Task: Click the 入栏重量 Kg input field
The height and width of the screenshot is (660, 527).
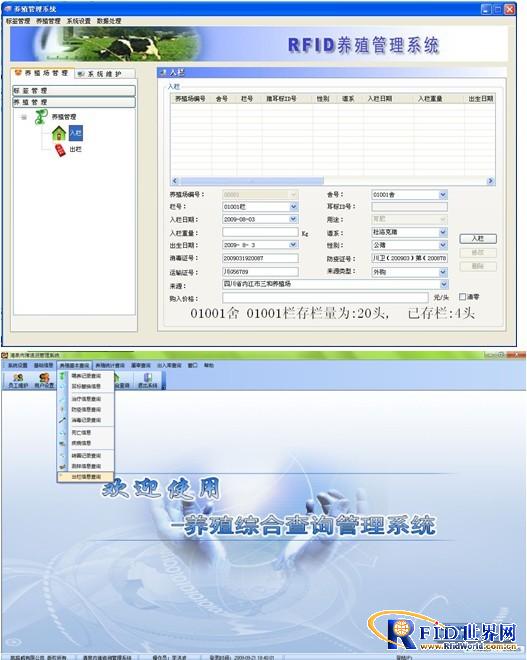Action: click(x=260, y=232)
